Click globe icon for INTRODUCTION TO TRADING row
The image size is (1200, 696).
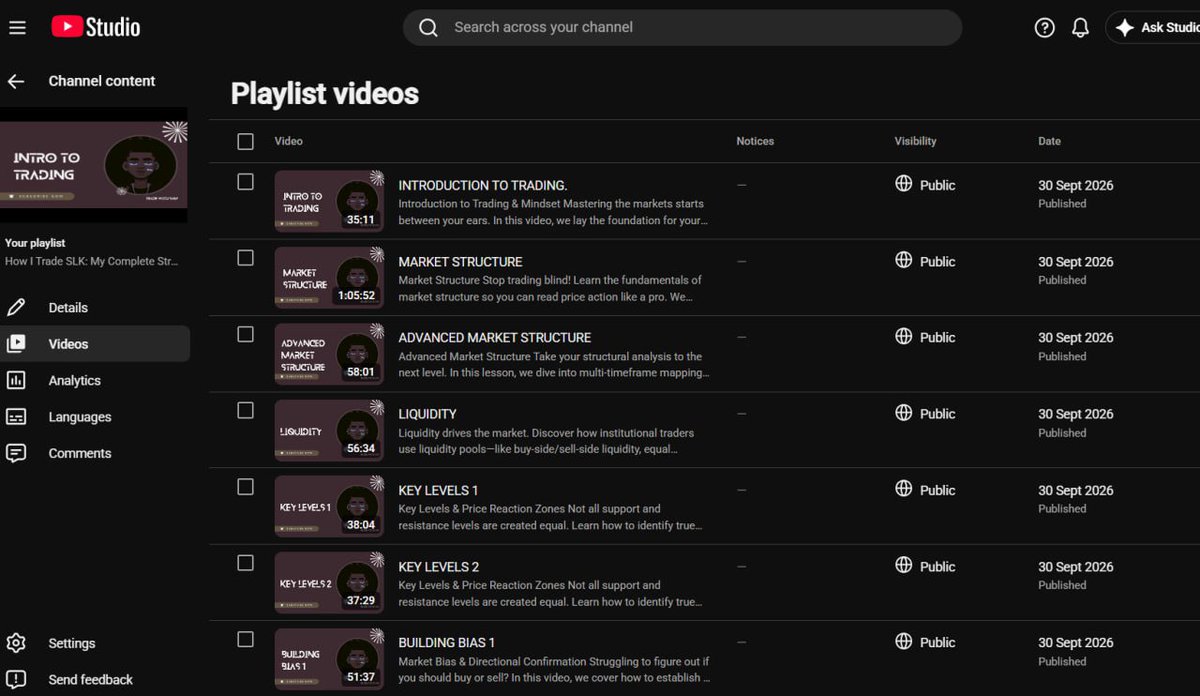904,184
